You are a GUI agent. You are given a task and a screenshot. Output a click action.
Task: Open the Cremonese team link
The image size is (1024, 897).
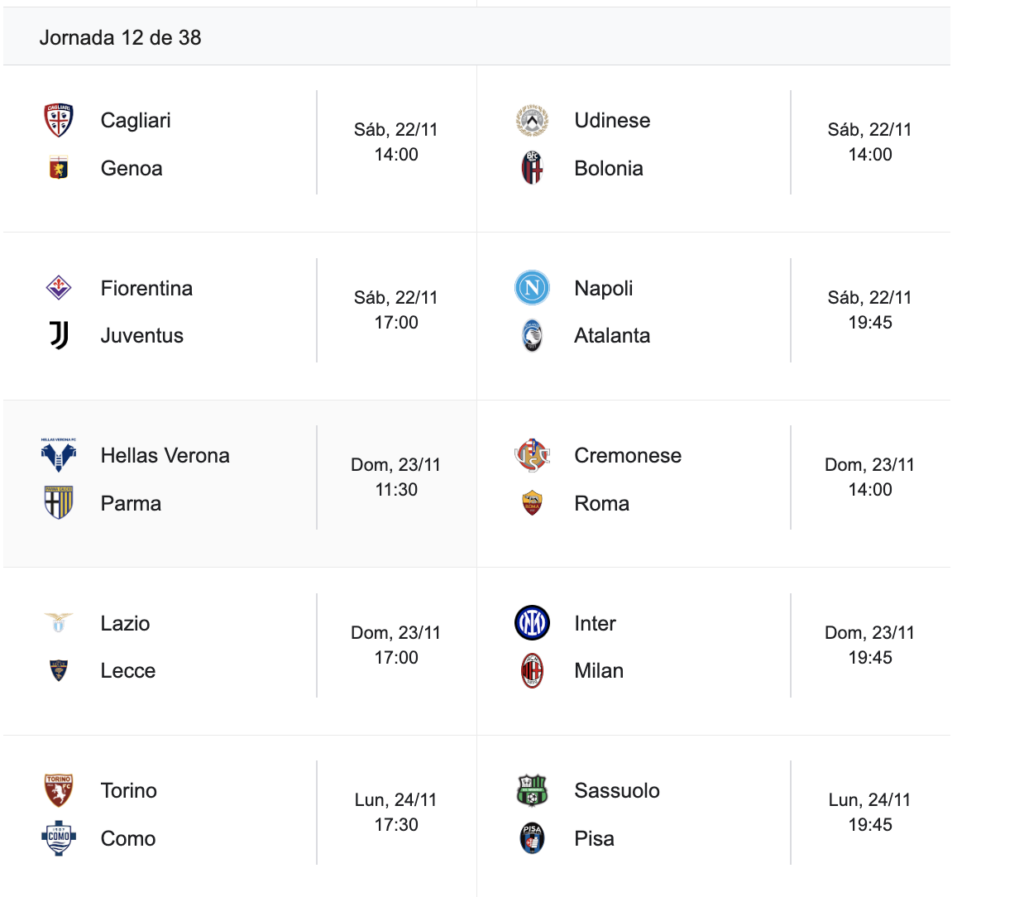627,455
